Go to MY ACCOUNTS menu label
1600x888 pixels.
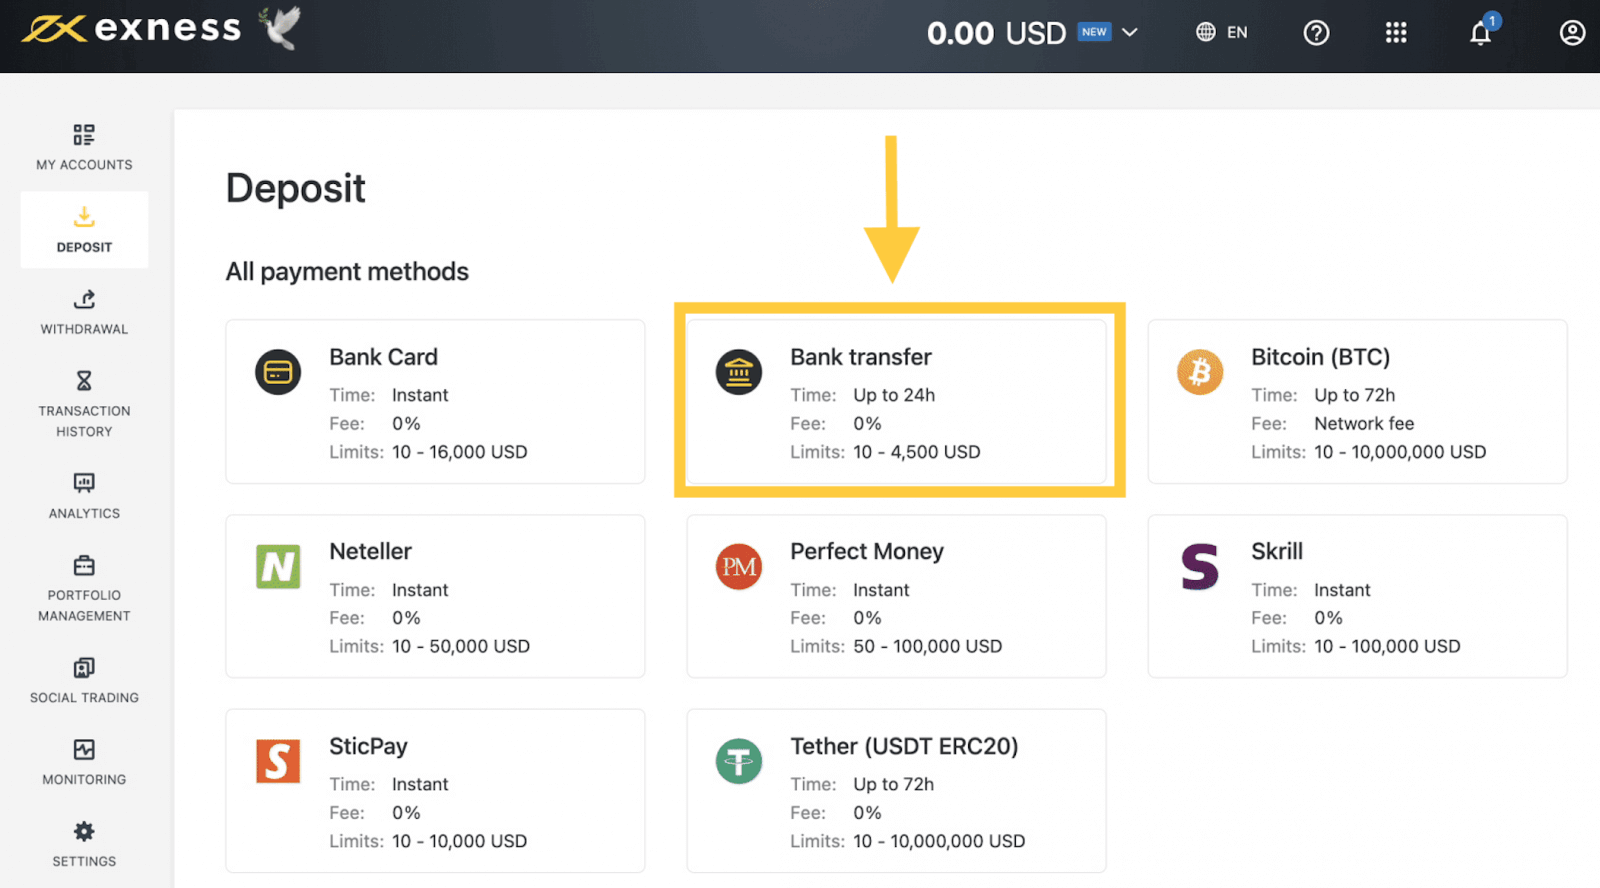(84, 165)
